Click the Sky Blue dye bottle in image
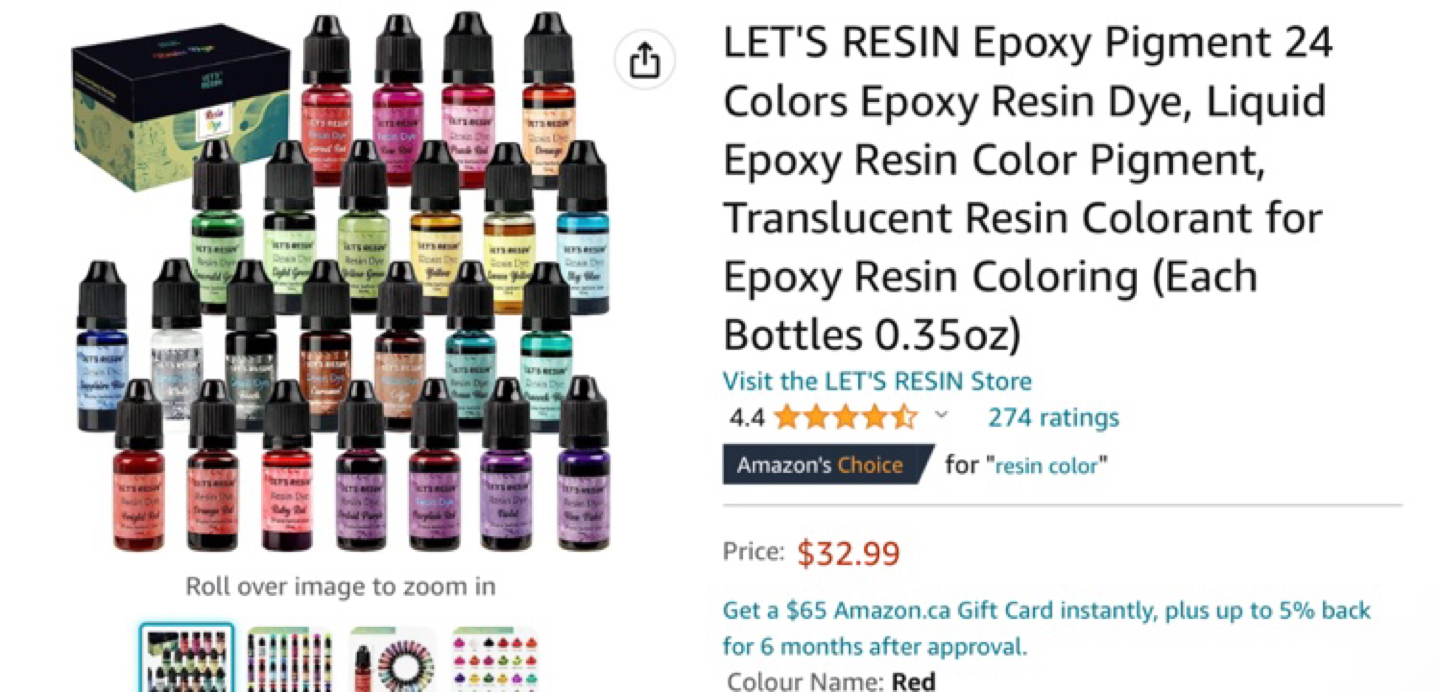The image size is (1440, 692). (x=583, y=228)
